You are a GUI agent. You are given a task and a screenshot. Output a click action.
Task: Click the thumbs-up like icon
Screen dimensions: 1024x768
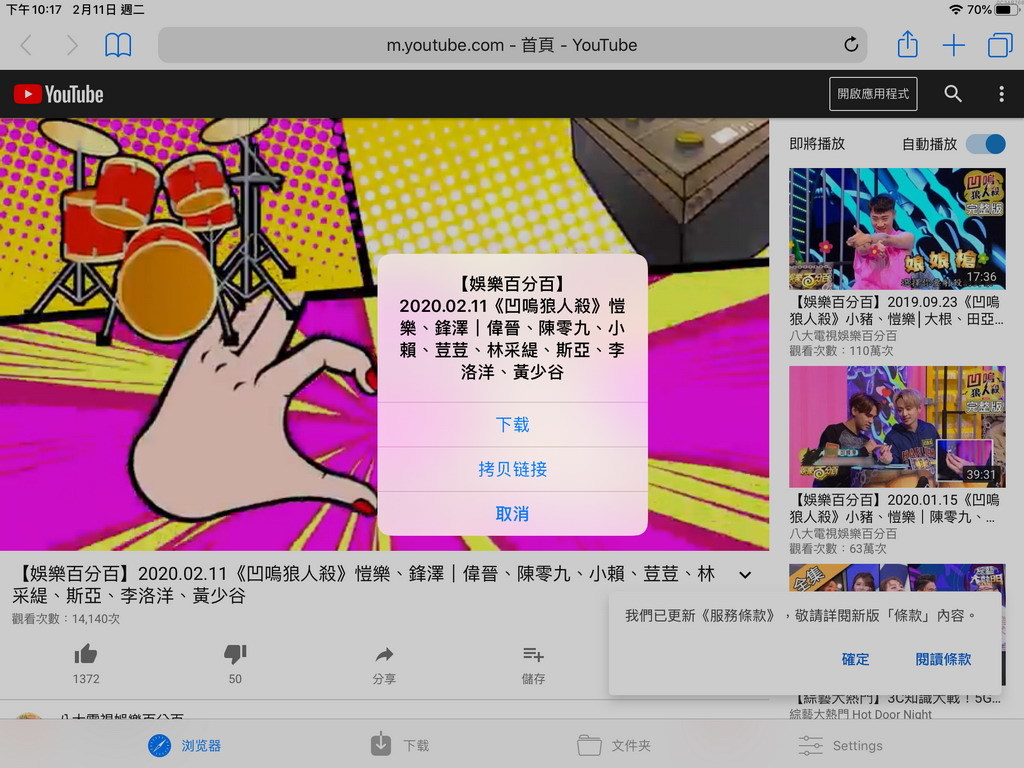(86, 655)
